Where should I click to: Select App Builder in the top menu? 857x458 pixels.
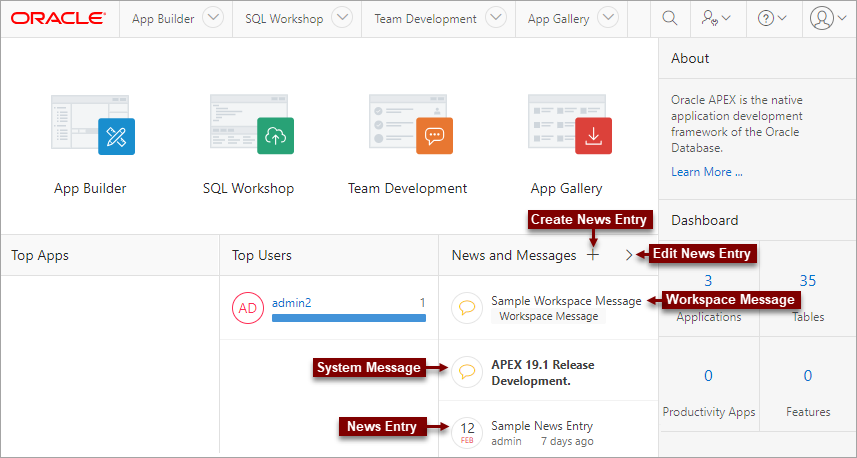[163, 19]
